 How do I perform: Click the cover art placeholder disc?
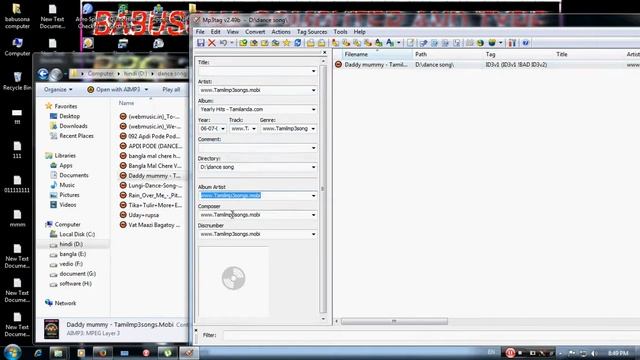(x=233, y=278)
